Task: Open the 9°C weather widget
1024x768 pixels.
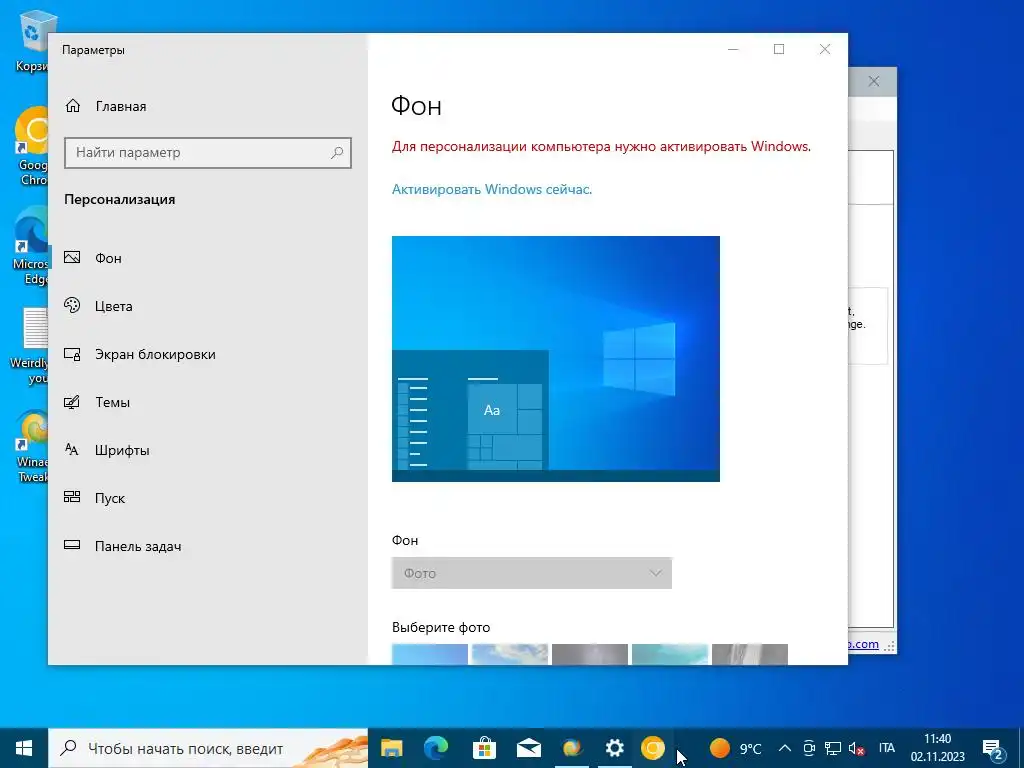Action: (736, 748)
